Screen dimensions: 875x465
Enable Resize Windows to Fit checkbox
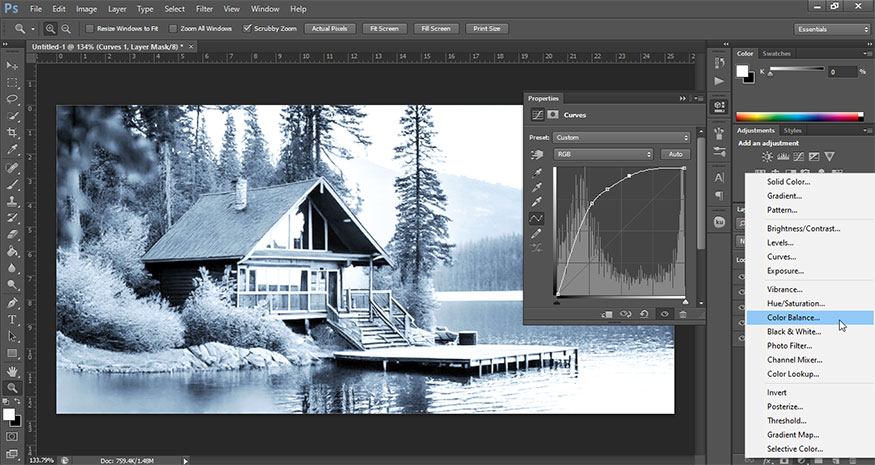(90, 29)
